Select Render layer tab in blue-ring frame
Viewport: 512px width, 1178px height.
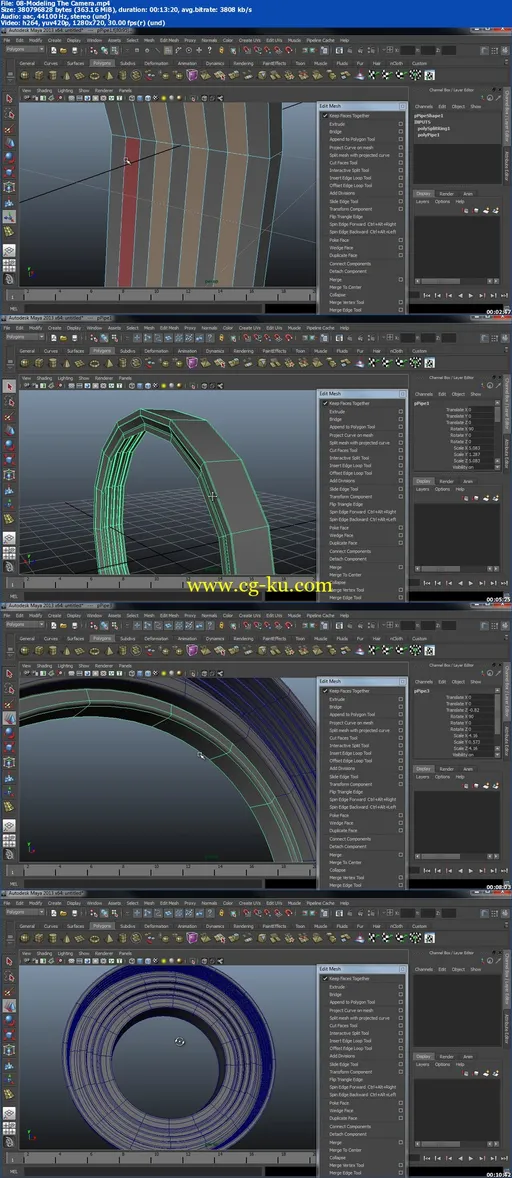click(x=447, y=1056)
